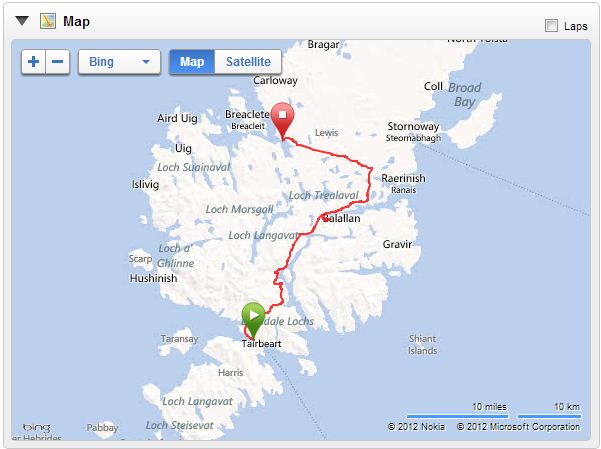The width and height of the screenshot is (601, 449).
Task: Collapse the Map panel triangle
Action: pyautogui.click(x=22, y=21)
